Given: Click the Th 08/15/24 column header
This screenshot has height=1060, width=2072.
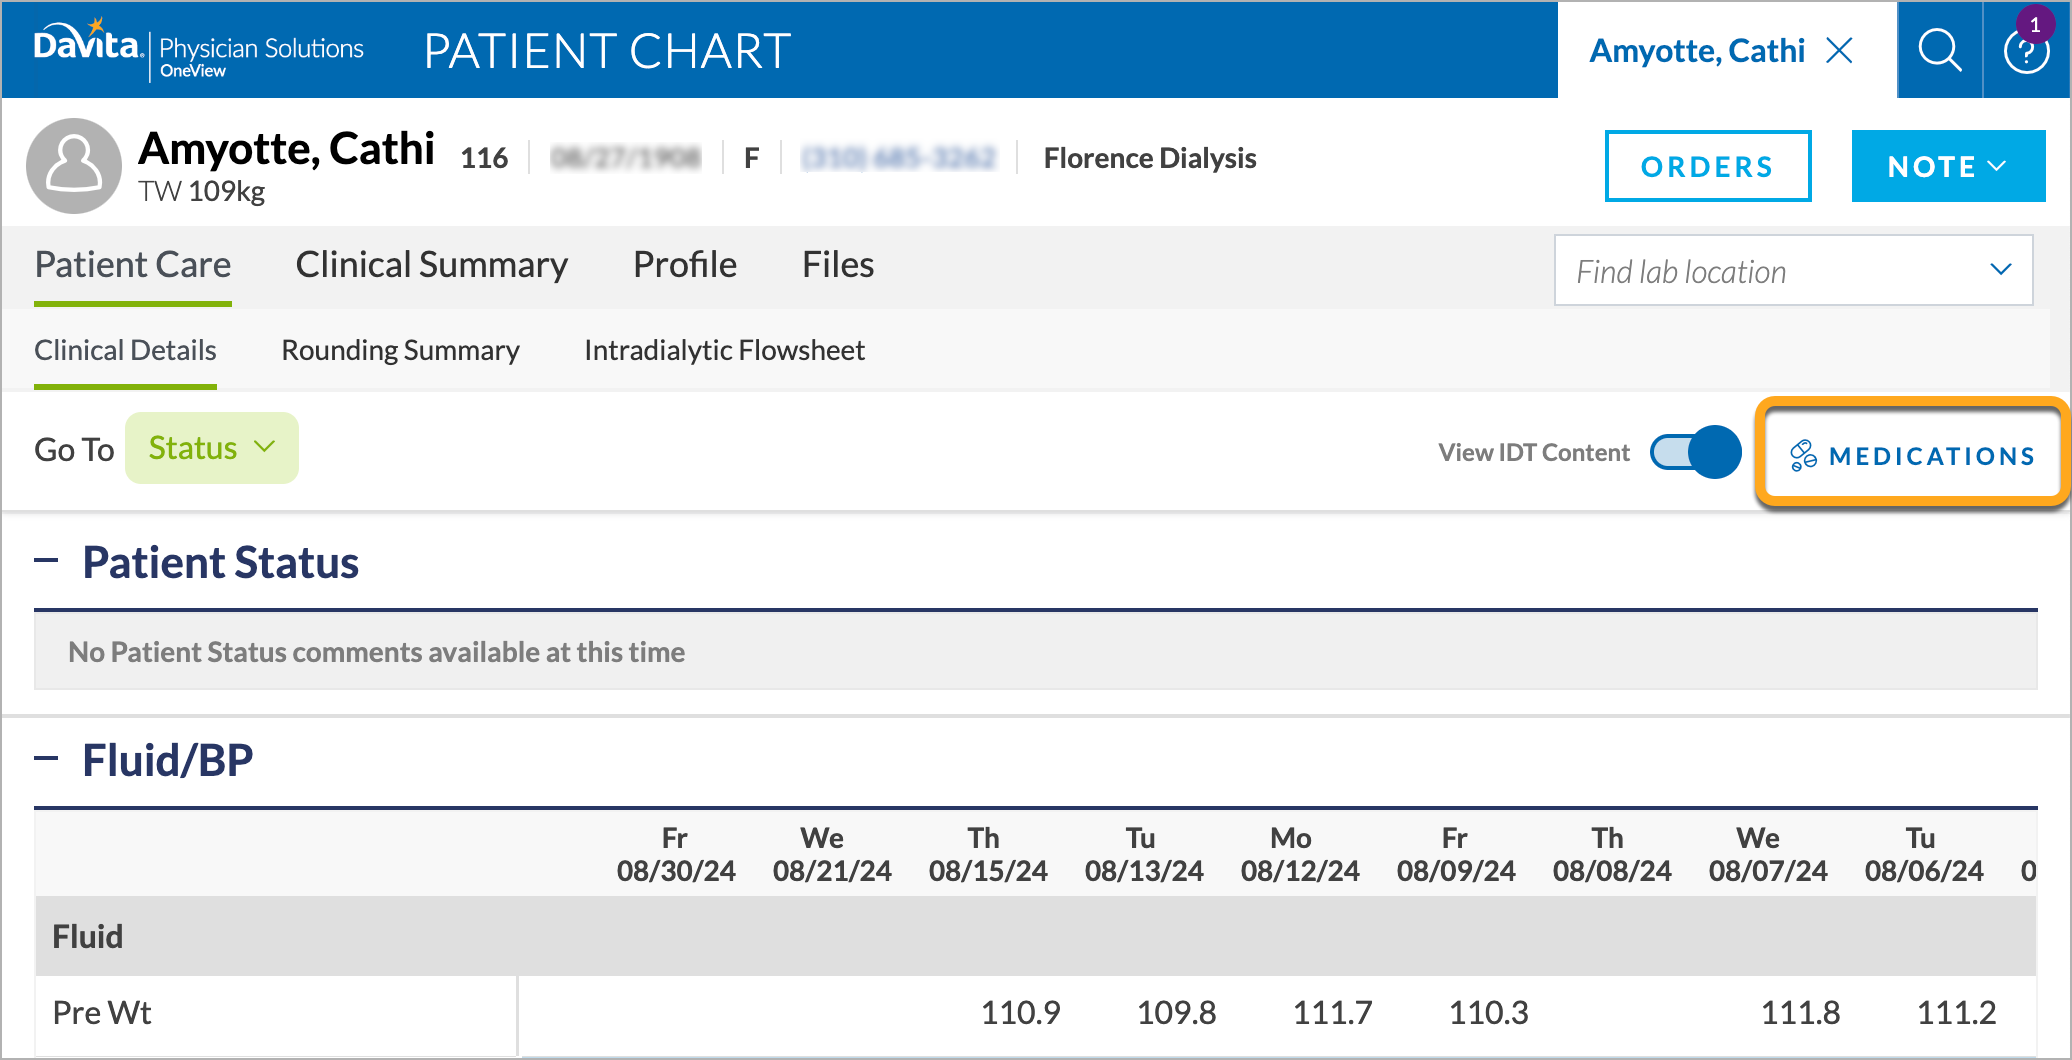Looking at the screenshot, I should point(988,854).
